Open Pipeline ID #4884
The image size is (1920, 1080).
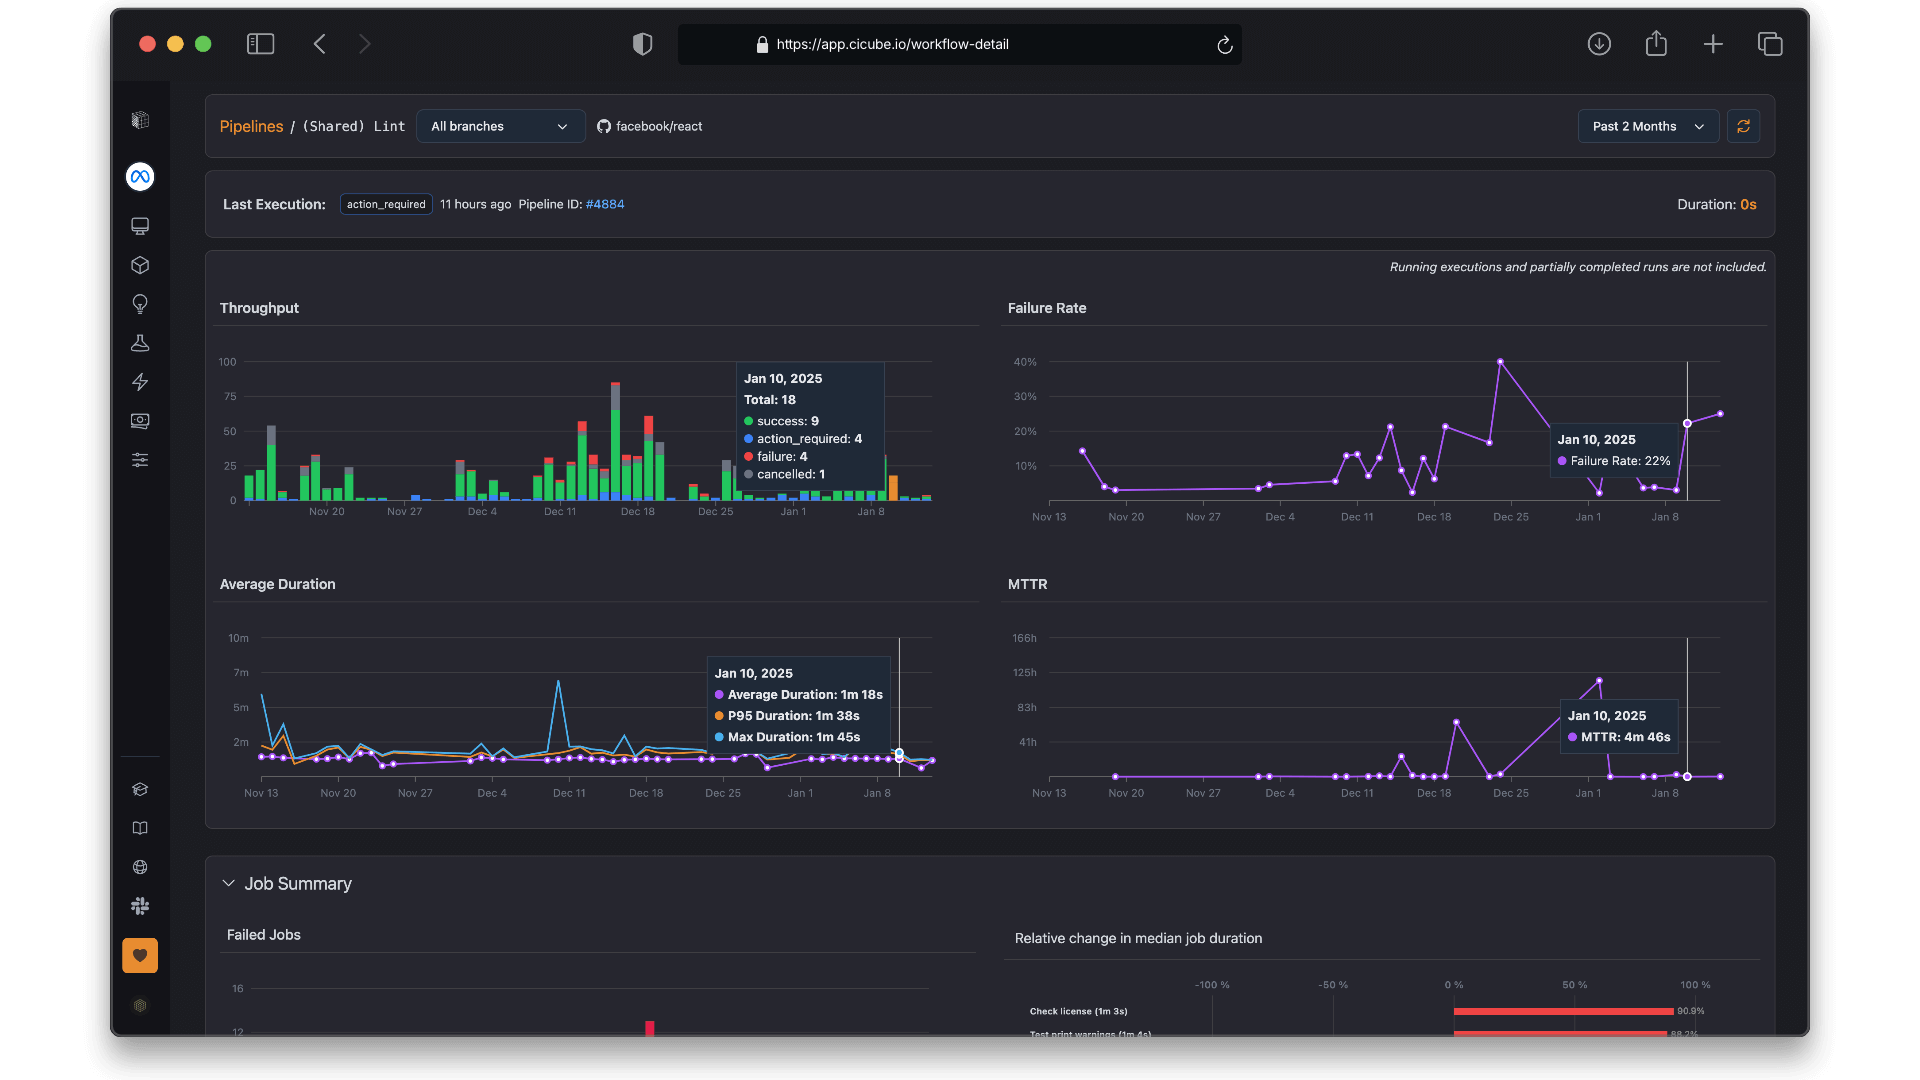point(605,204)
